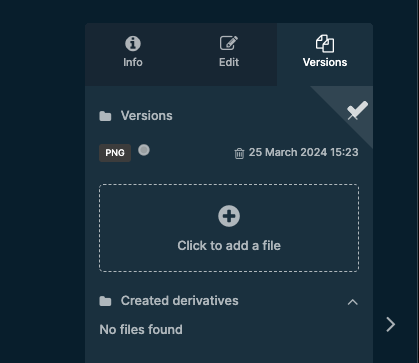419x363 pixels.
Task: Select the radio dot beside PNG
Action: [144, 150]
